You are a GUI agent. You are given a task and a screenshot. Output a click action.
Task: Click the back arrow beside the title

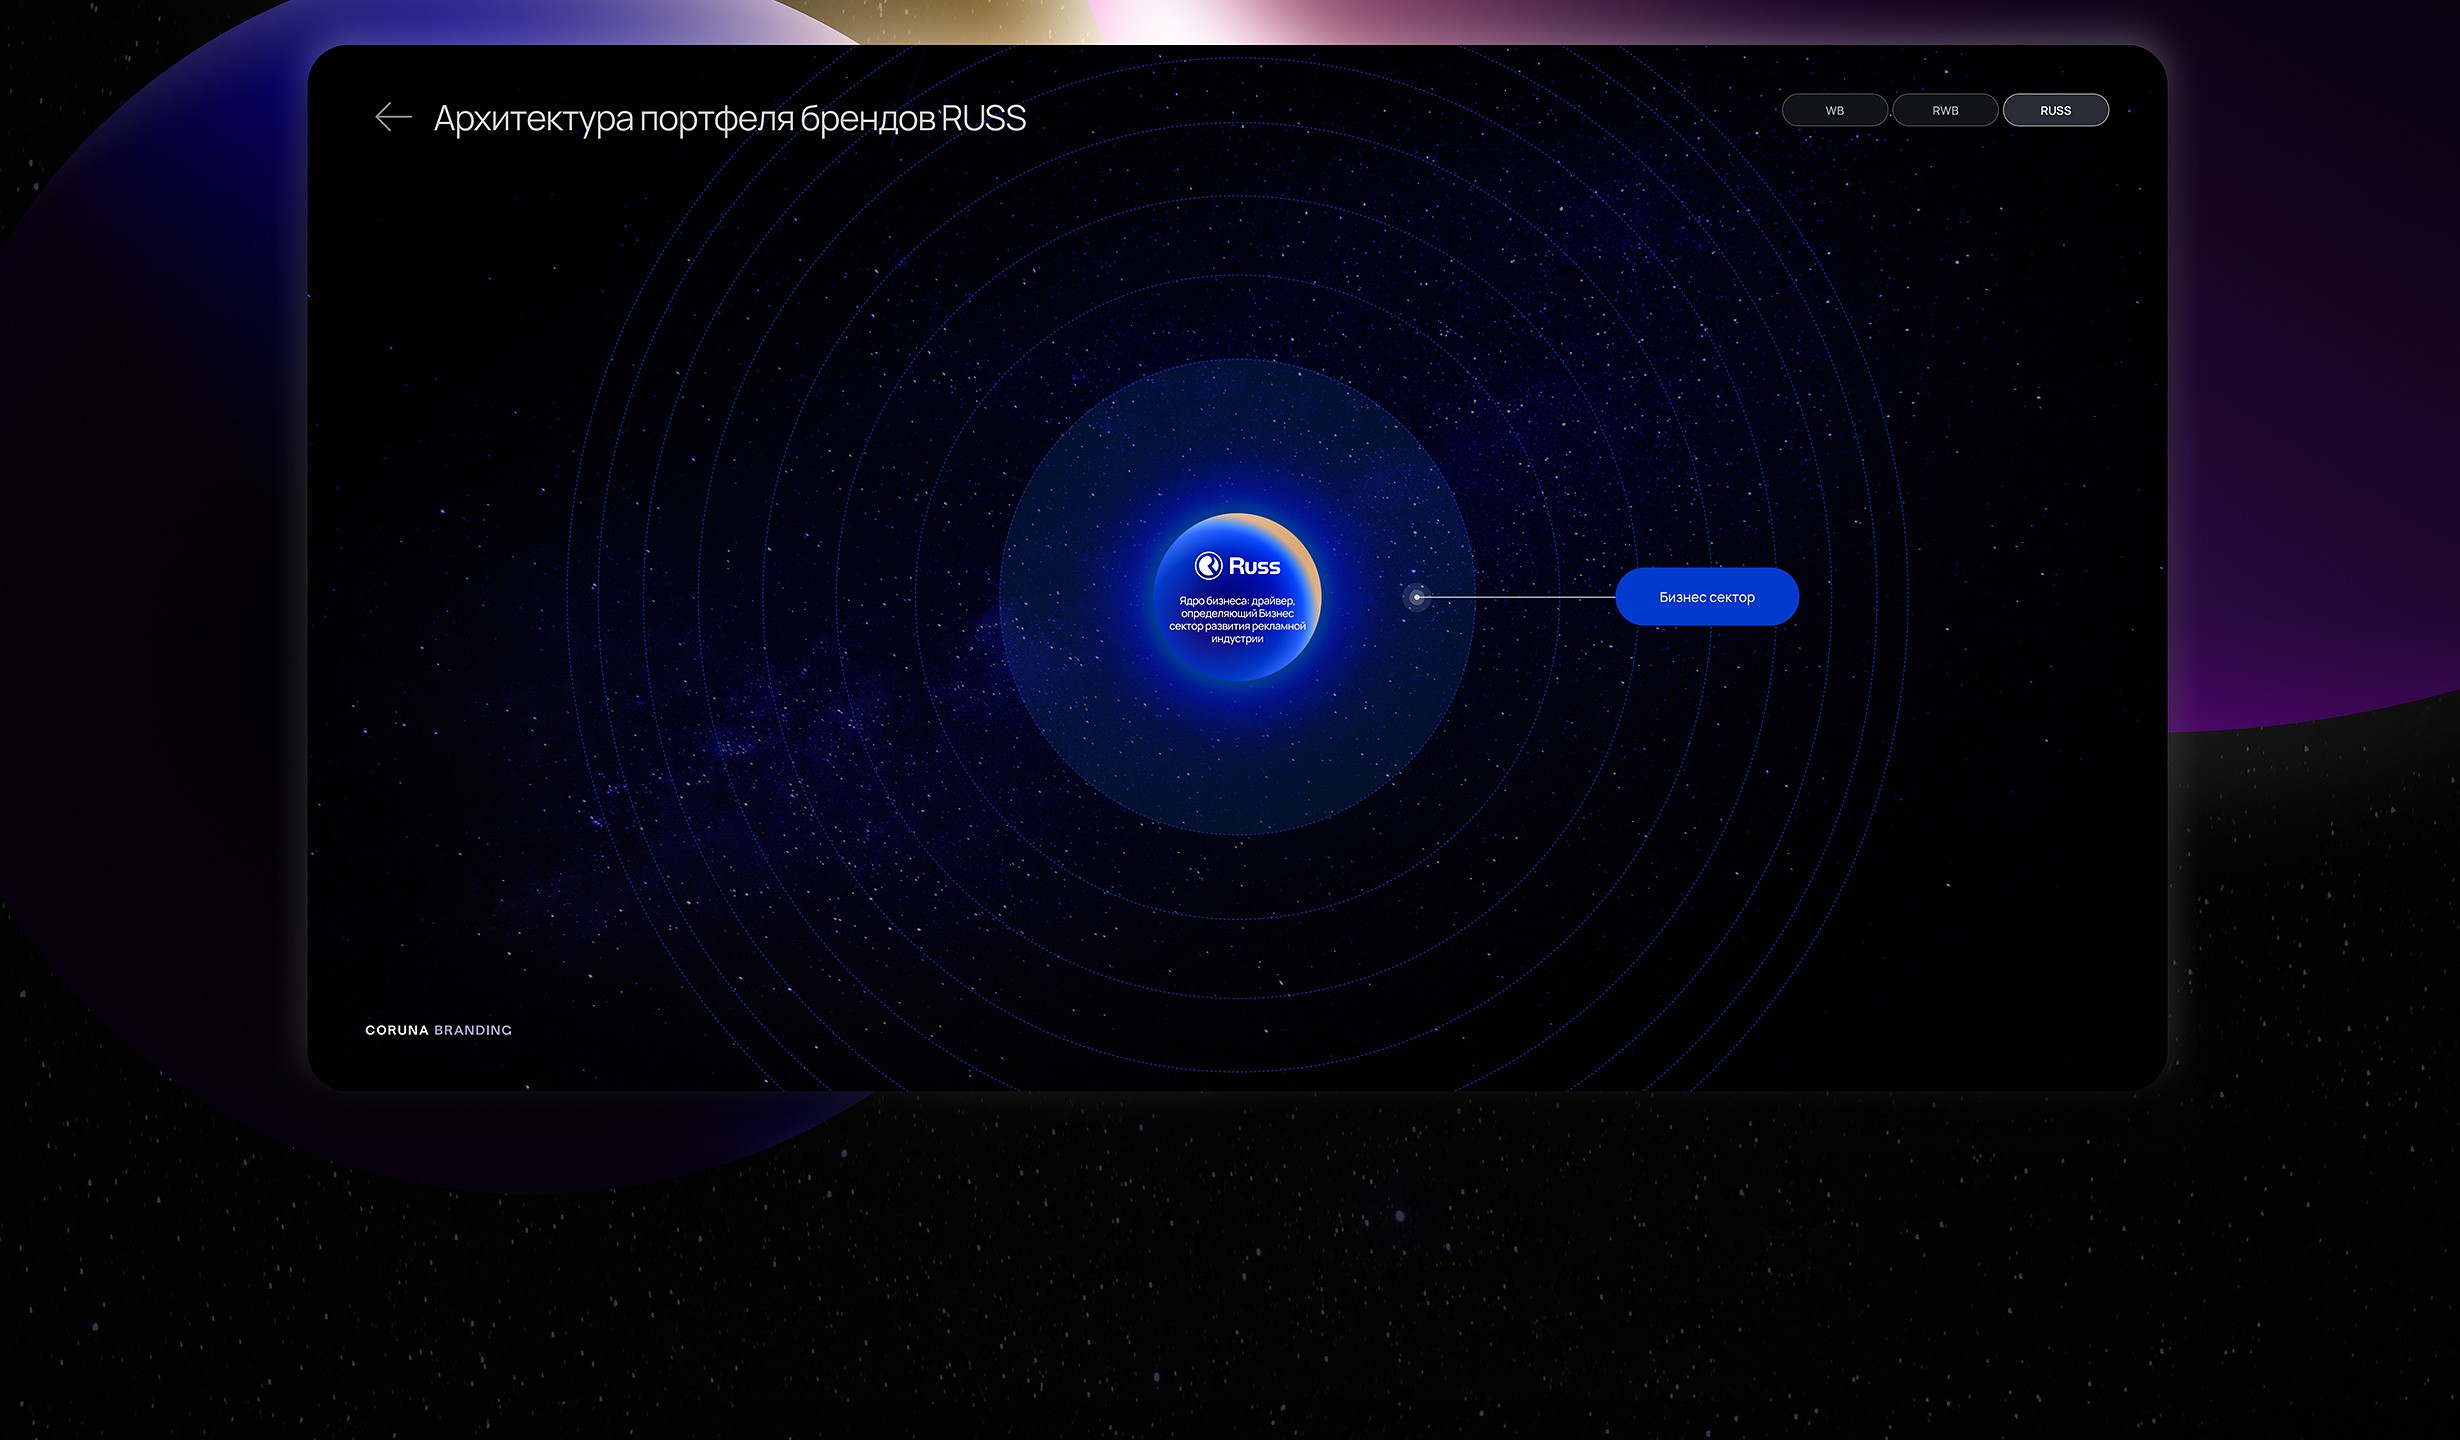point(393,117)
